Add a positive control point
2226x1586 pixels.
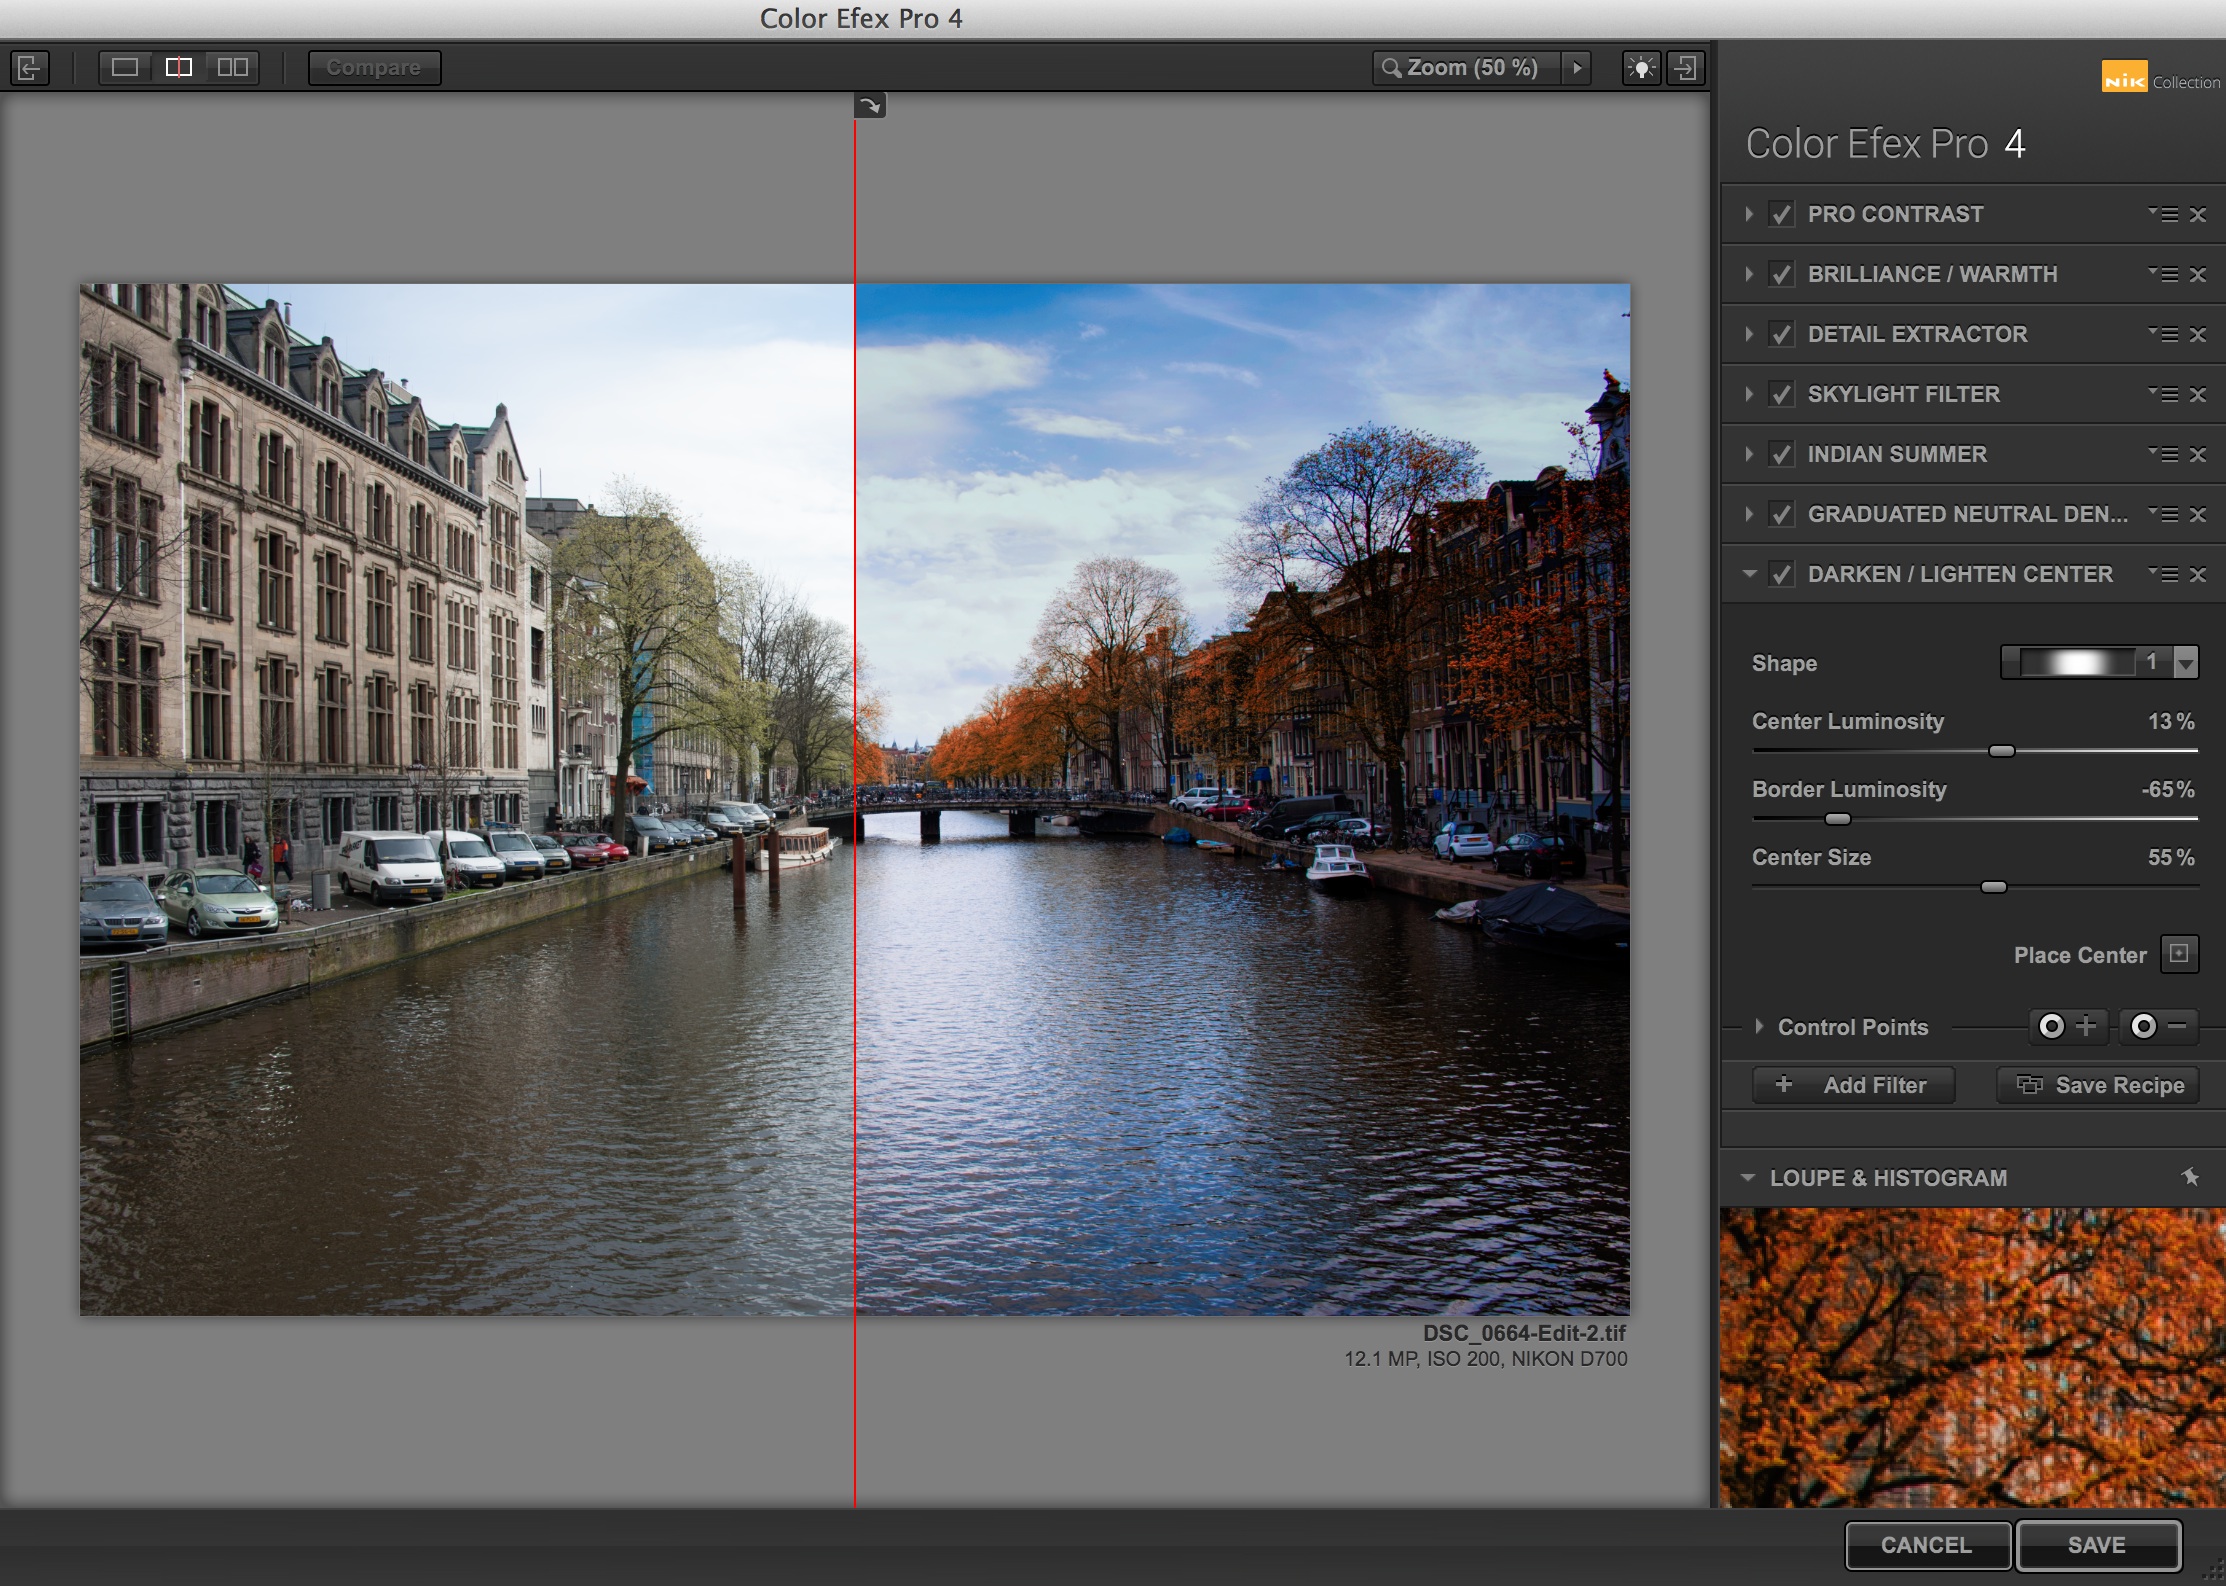click(2068, 1026)
